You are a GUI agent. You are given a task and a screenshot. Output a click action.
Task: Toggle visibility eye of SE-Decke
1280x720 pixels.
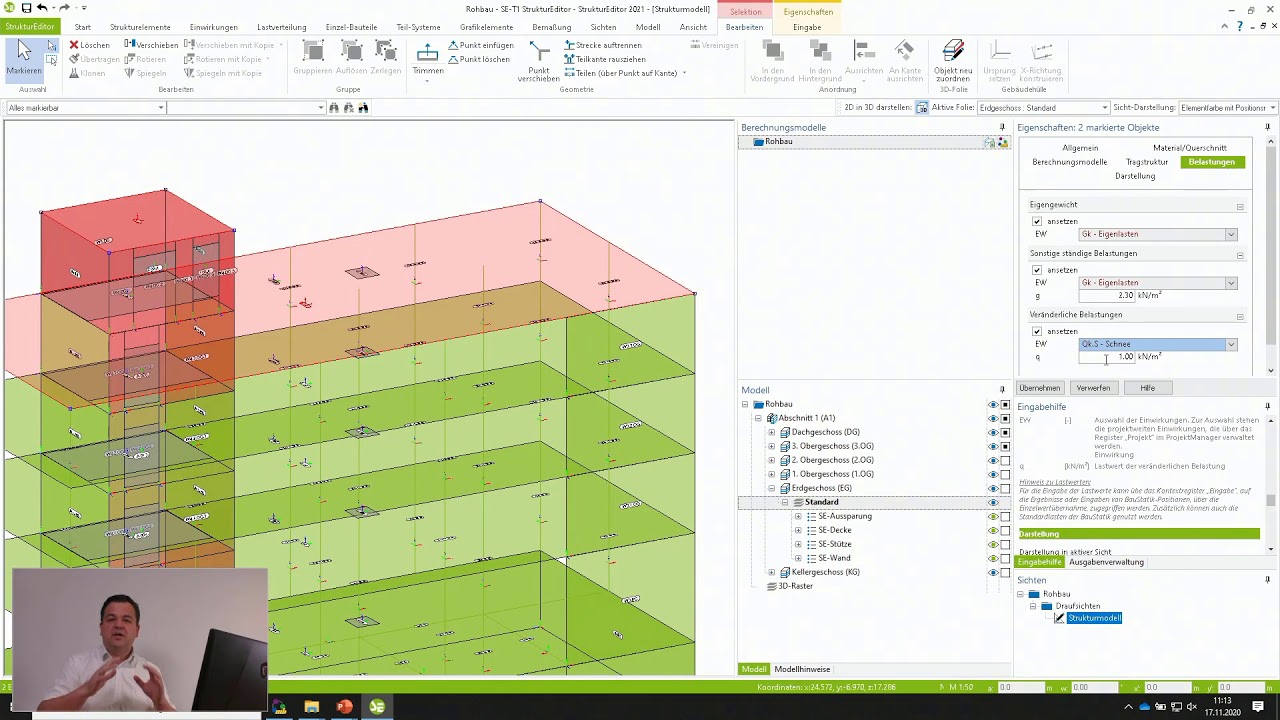click(993, 530)
